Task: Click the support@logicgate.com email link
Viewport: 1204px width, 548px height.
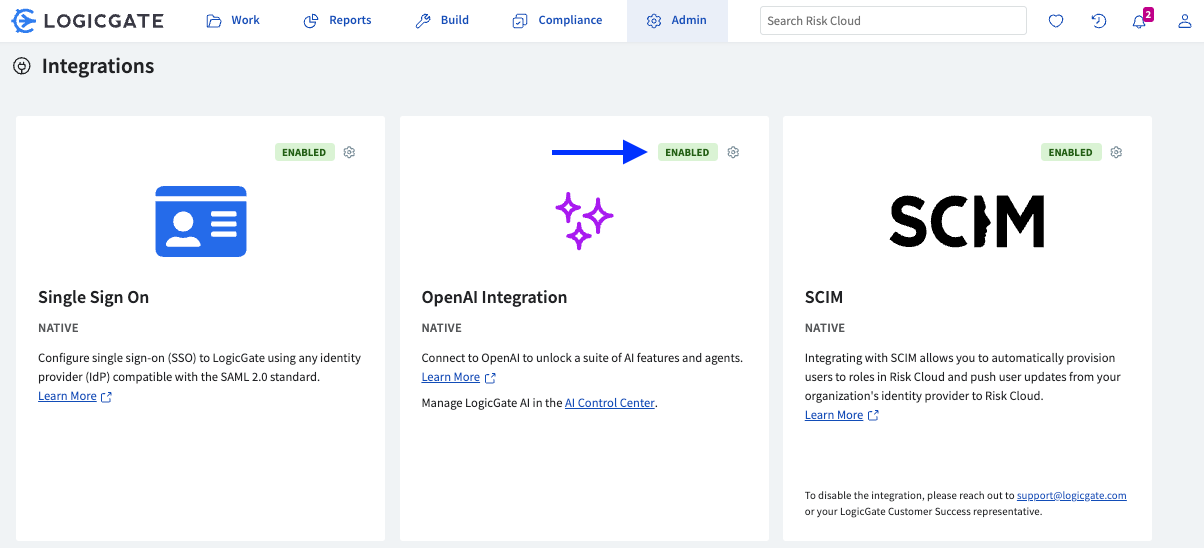Action: click(1072, 495)
